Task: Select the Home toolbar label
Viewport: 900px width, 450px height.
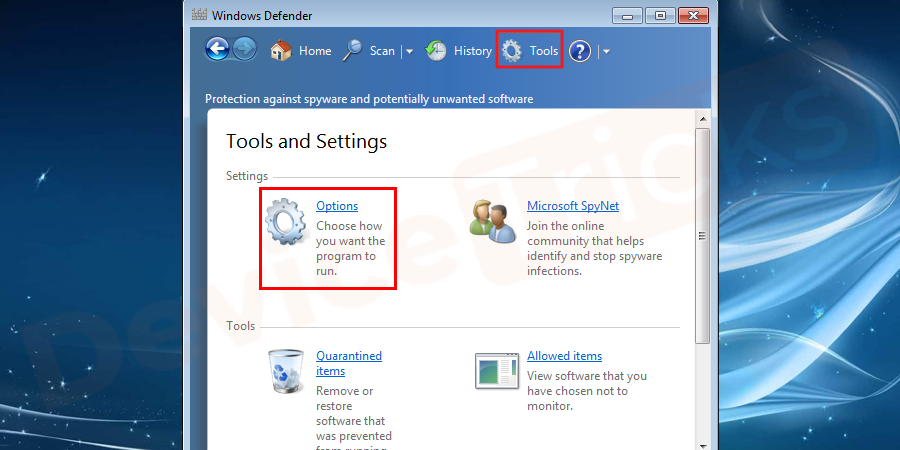Action: 315,51
